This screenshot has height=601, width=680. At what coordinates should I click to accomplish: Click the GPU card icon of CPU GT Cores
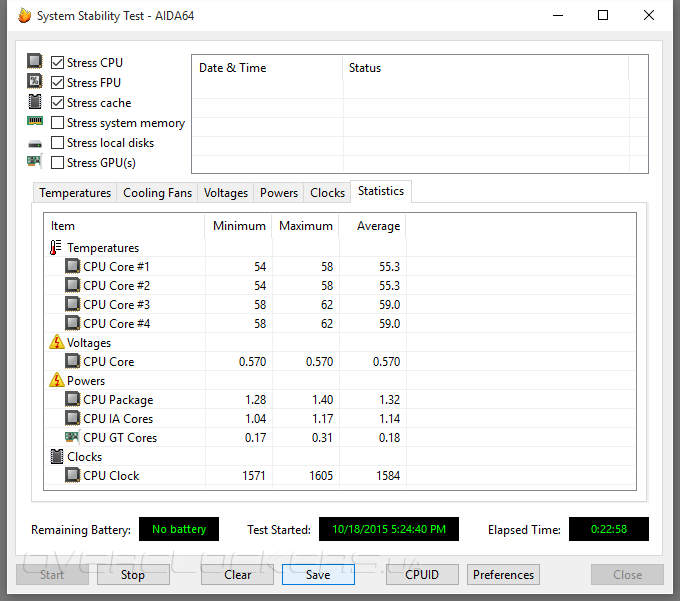pos(72,437)
